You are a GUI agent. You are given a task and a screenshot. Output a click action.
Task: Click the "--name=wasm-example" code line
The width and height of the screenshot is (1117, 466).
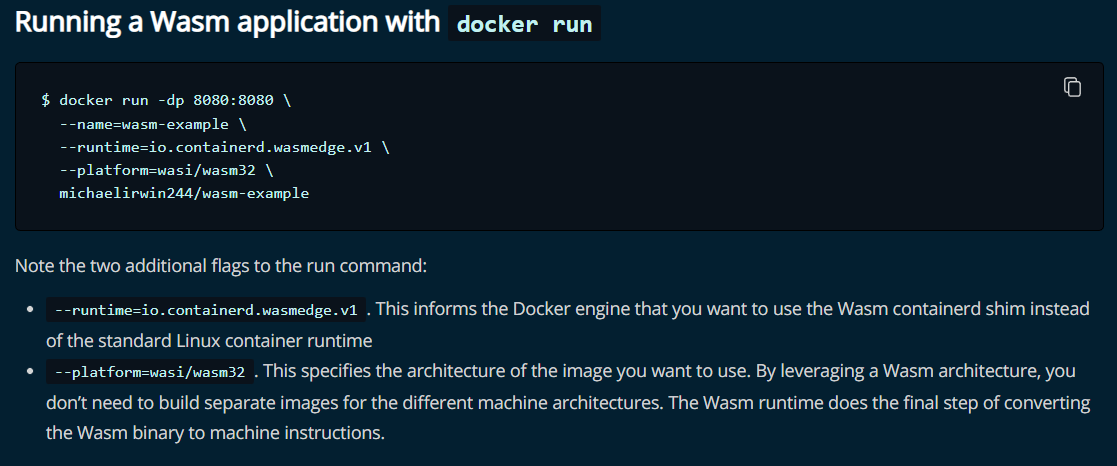(x=152, y=125)
